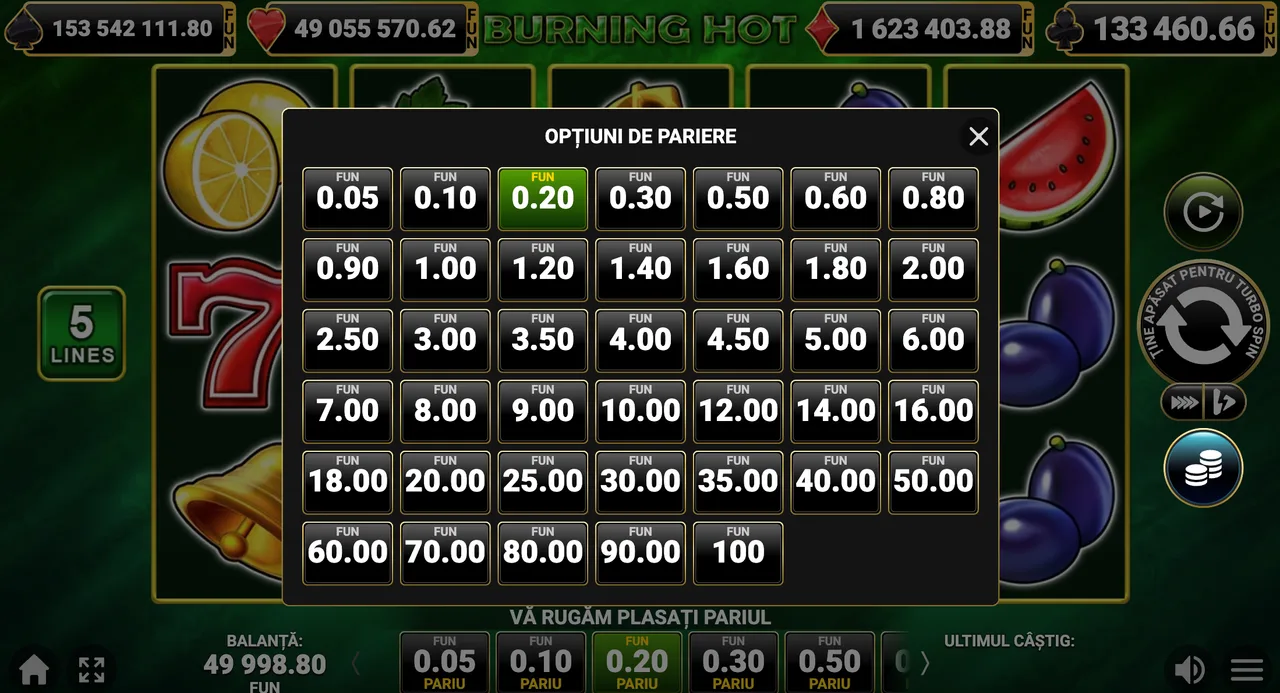Set the bet to 6.00

pos(933,341)
